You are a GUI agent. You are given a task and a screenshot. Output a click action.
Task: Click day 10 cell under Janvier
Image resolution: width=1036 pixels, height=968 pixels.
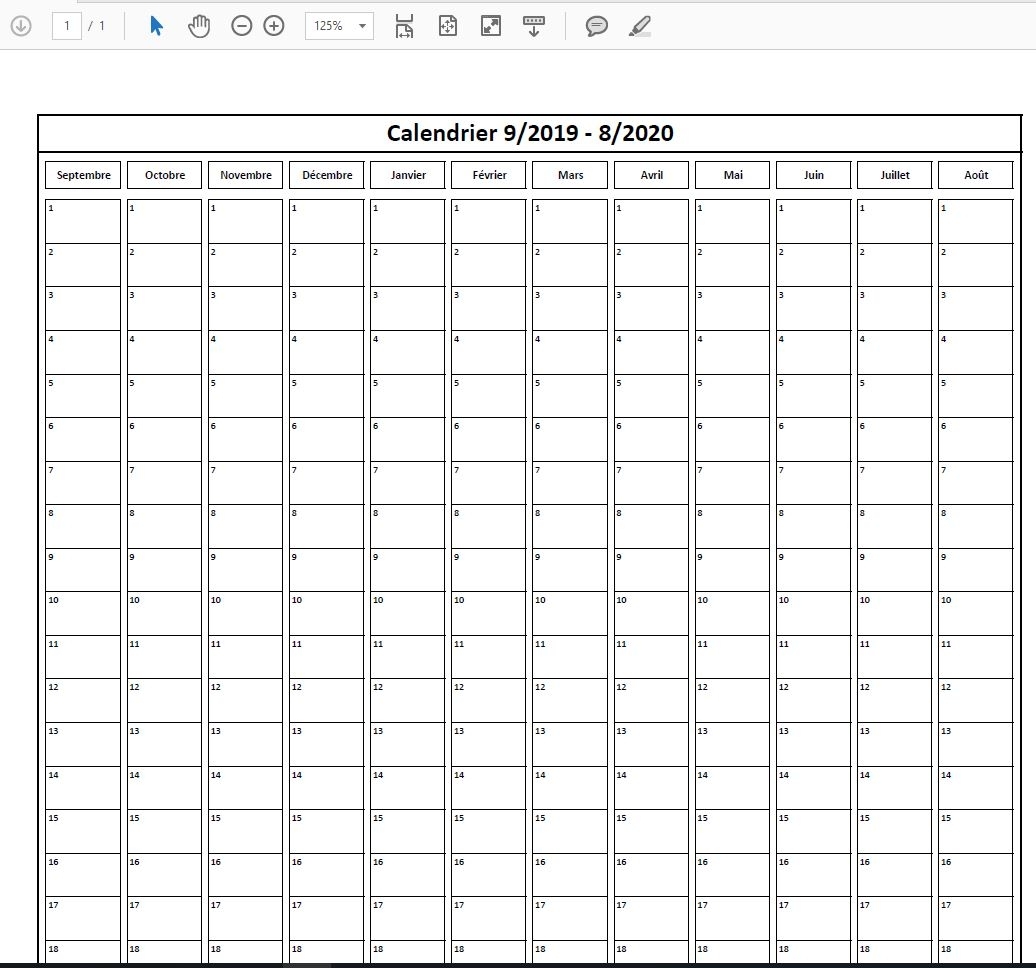pyautogui.click(x=408, y=614)
